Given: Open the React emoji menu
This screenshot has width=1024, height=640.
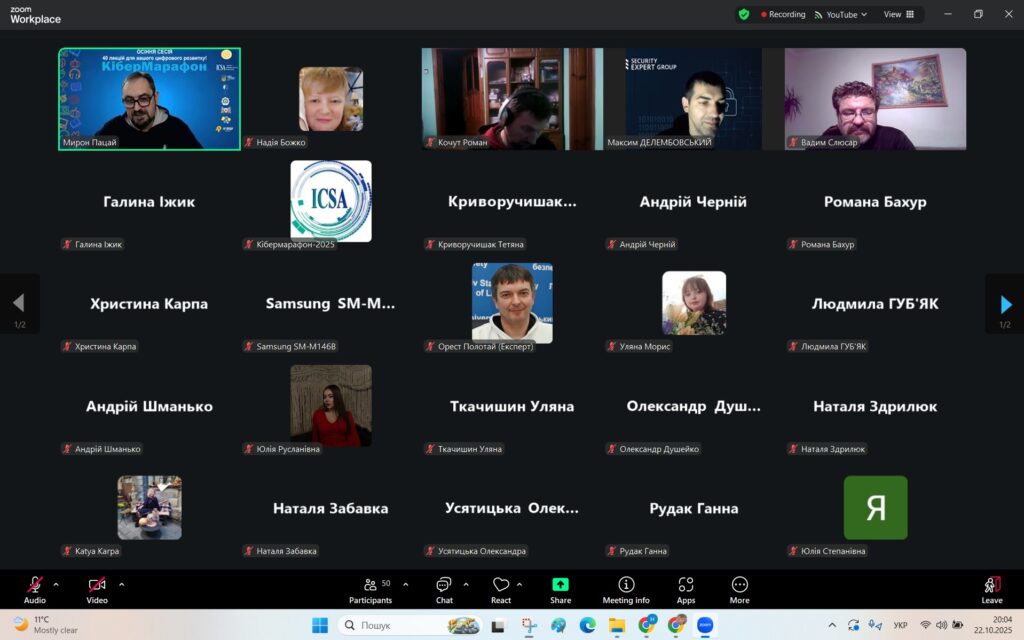Looking at the screenshot, I should [x=501, y=589].
